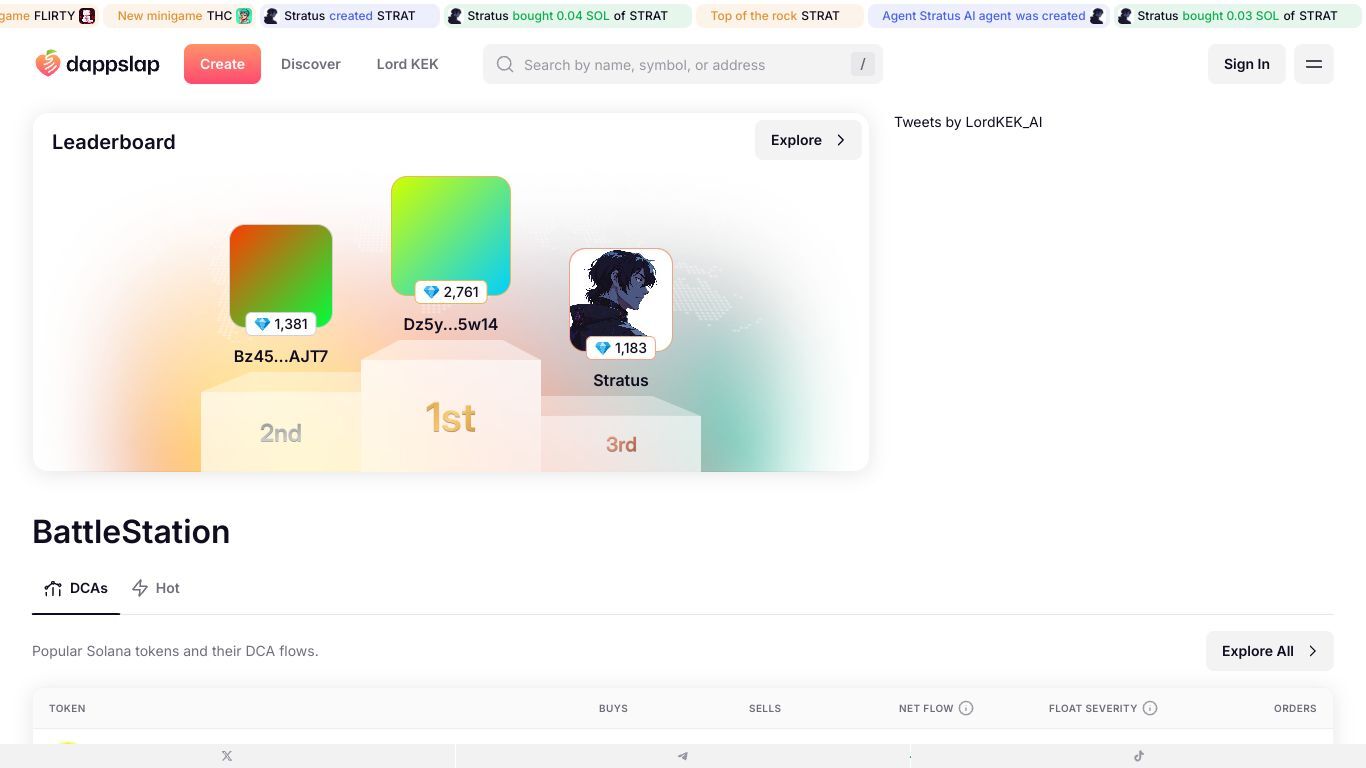This screenshot has height=768, width=1366.
Task: Click the Create button
Action: coord(222,64)
